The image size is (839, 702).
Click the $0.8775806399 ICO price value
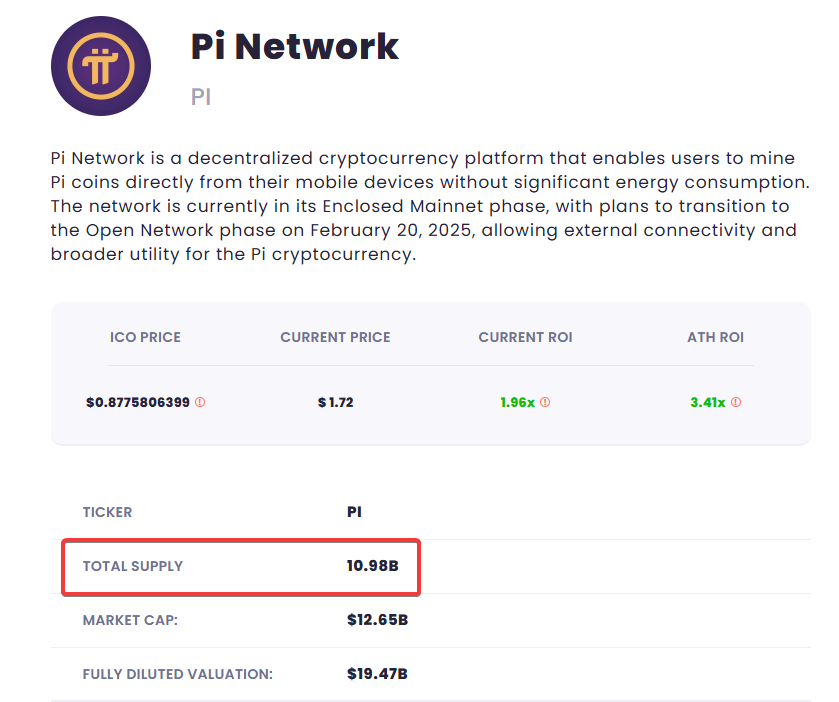click(x=138, y=402)
